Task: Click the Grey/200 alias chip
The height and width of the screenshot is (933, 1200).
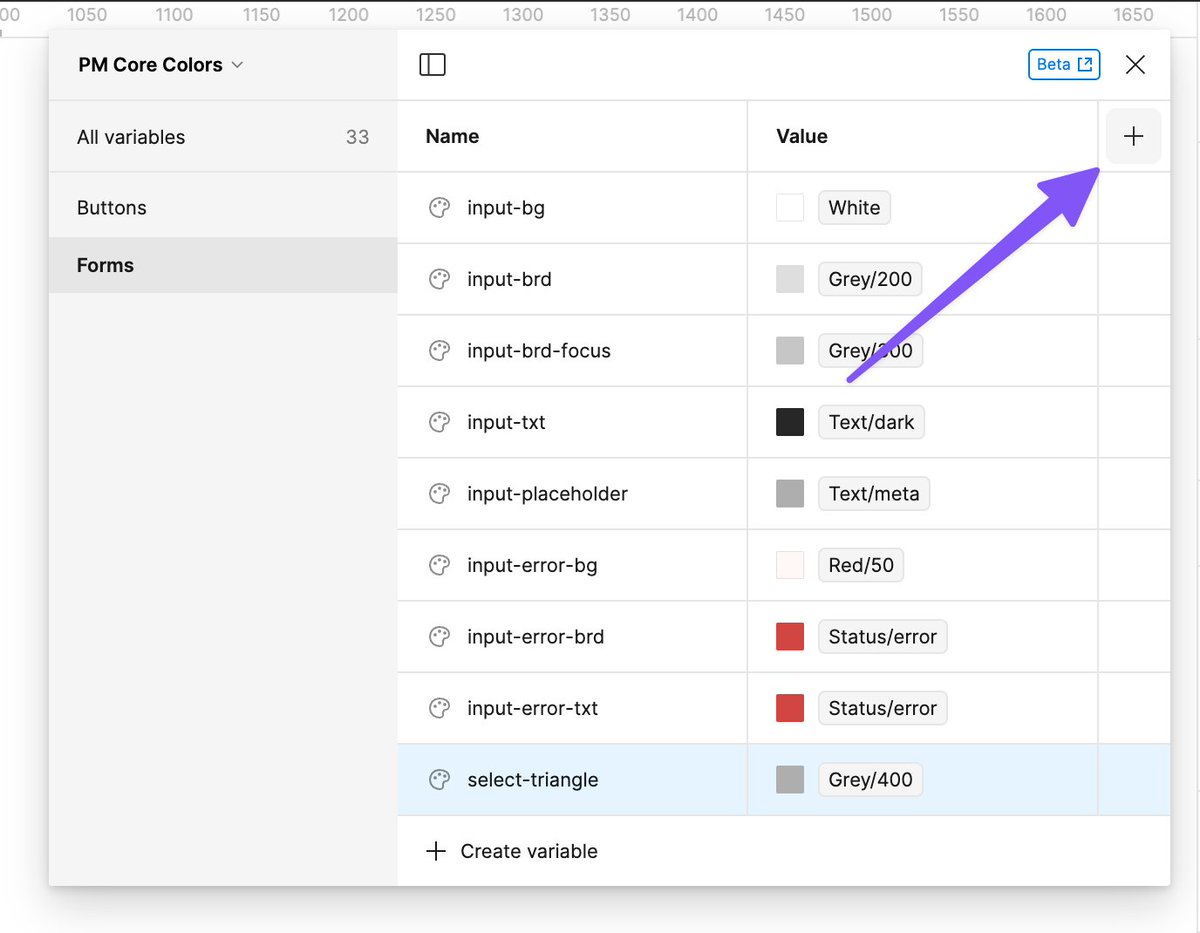Action: tap(870, 279)
